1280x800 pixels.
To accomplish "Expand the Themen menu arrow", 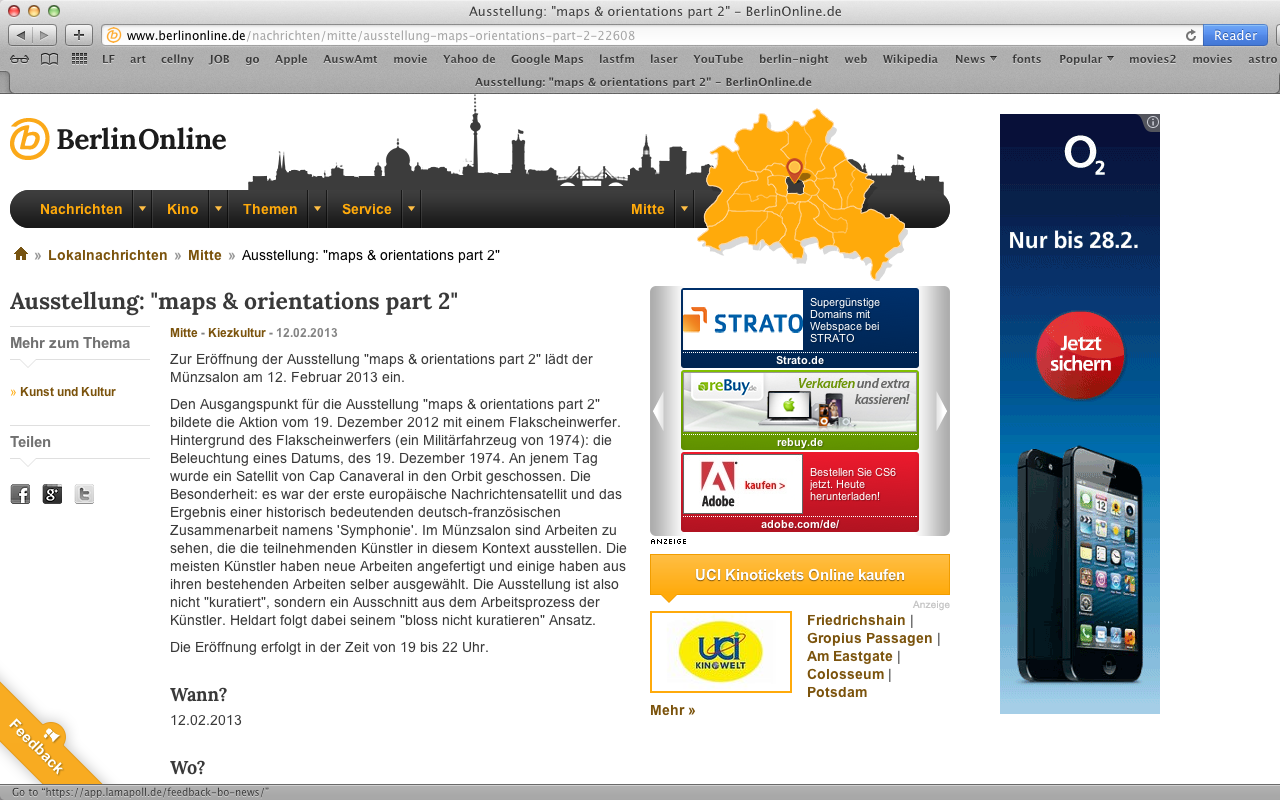I will point(317,209).
